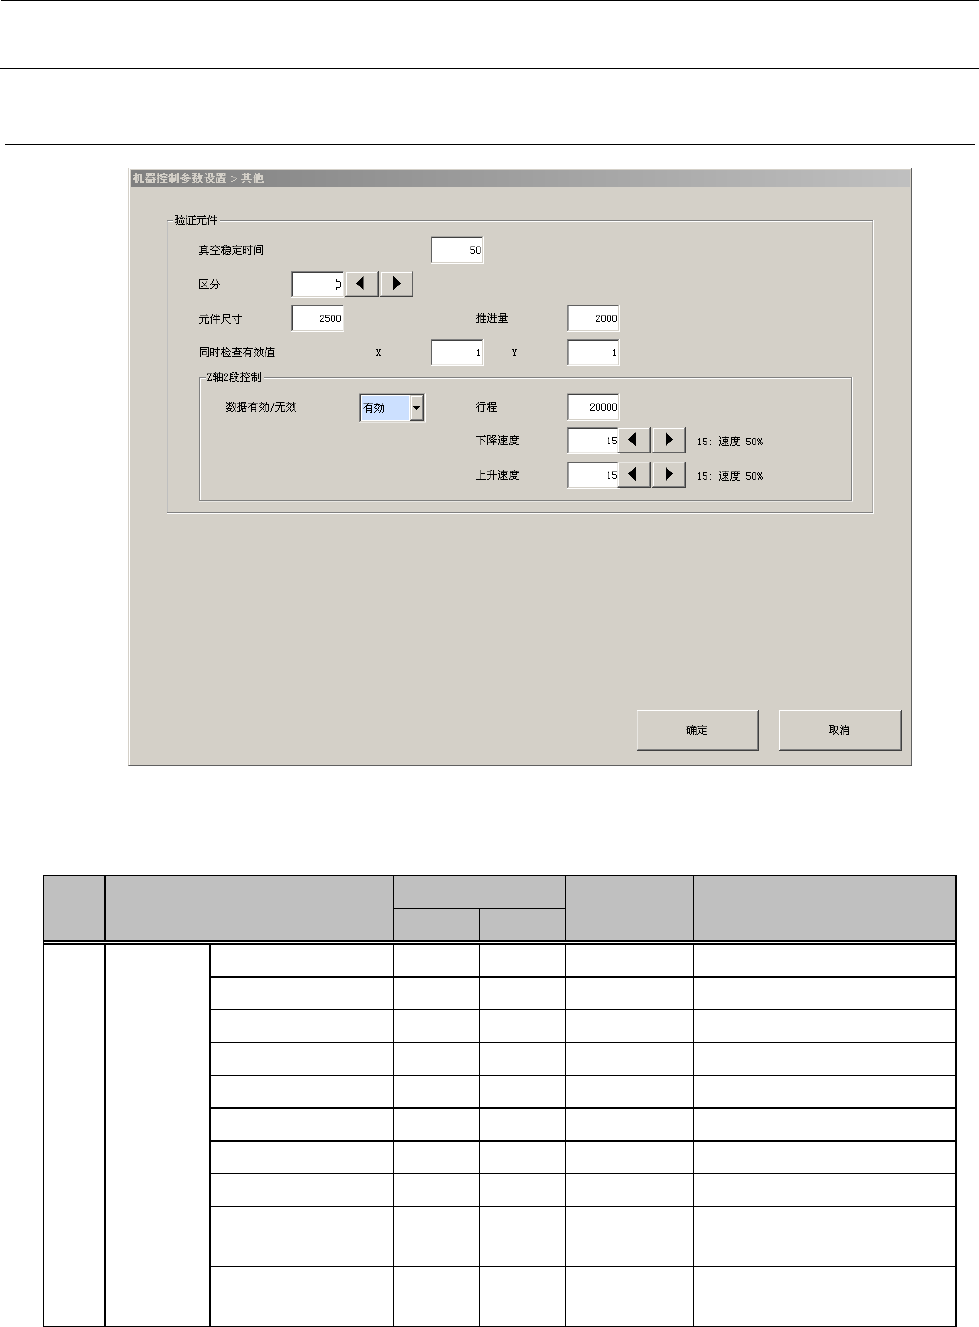Click the Y 同时检查有效值 field
This screenshot has width=979, height=1327.
(593, 352)
